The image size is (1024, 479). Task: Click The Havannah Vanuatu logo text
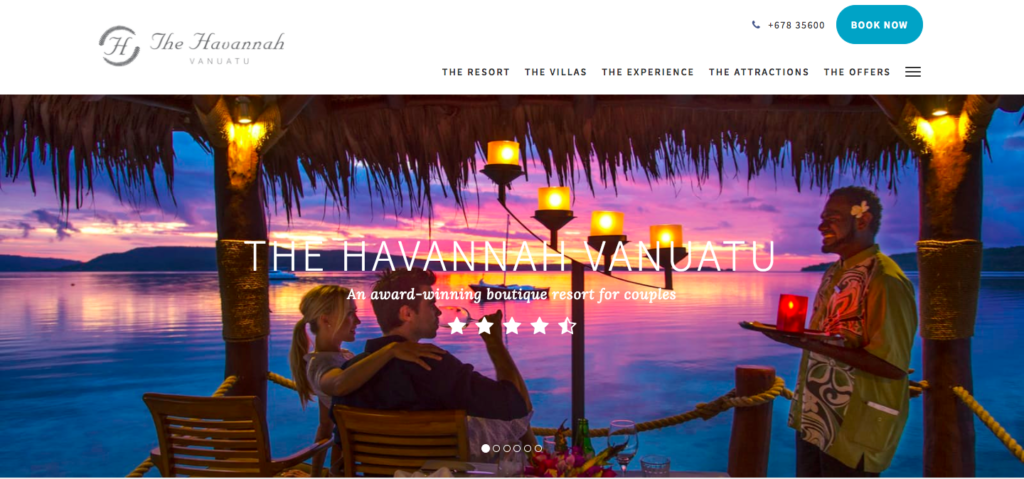coord(217,47)
